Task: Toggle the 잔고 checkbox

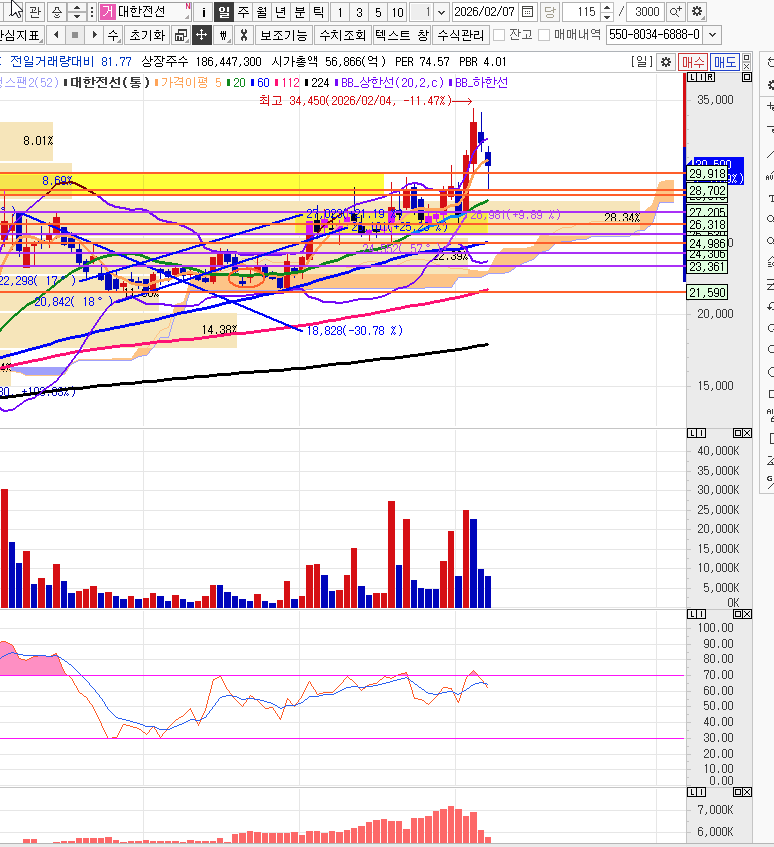Action: 499,35
